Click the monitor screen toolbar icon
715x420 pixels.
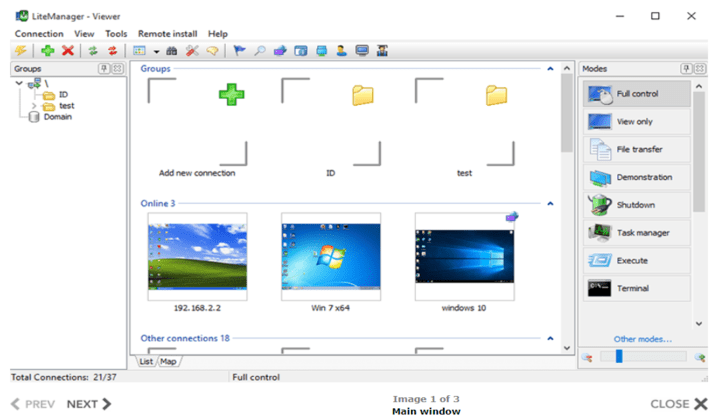pos(362,51)
